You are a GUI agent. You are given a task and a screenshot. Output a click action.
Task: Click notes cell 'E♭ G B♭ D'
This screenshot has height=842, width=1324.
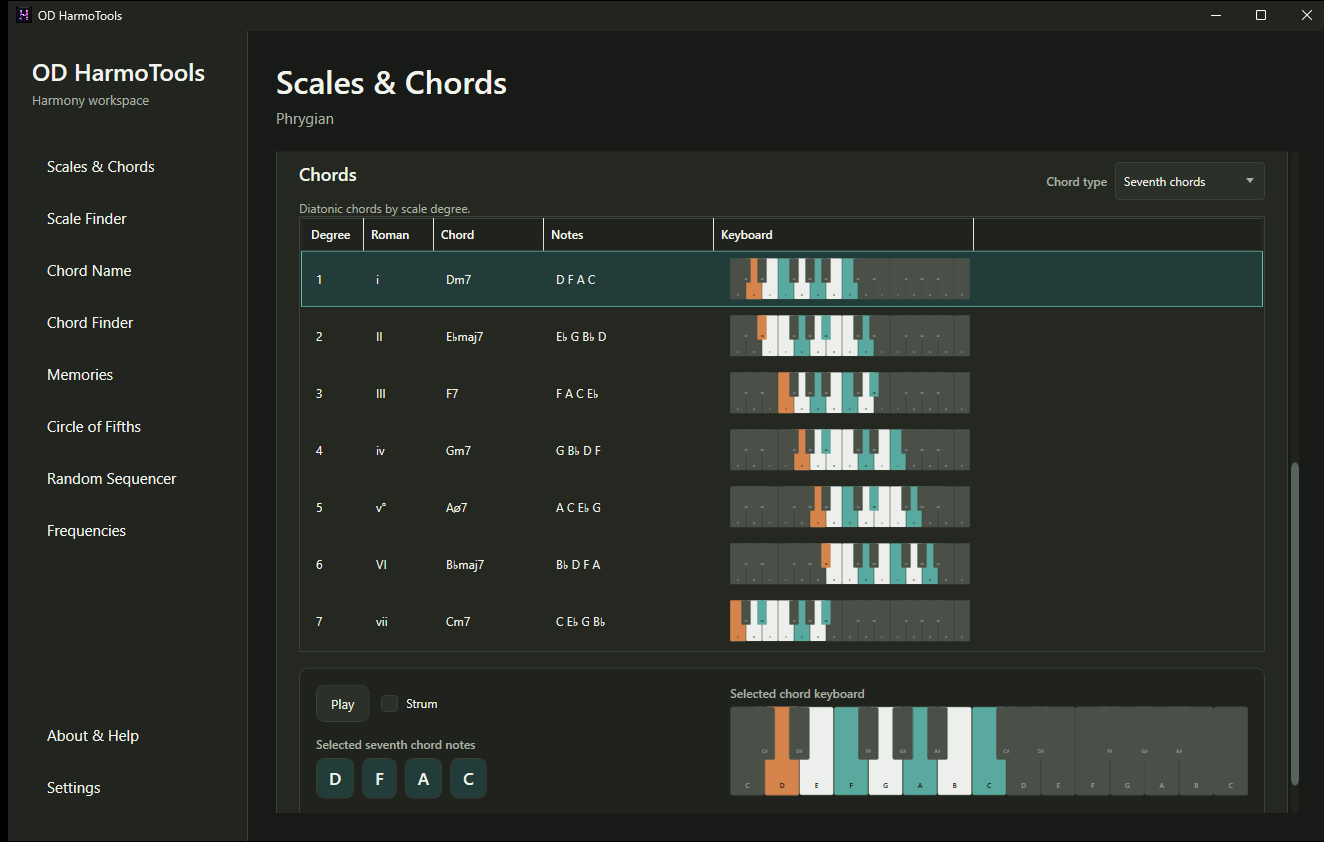pos(581,337)
